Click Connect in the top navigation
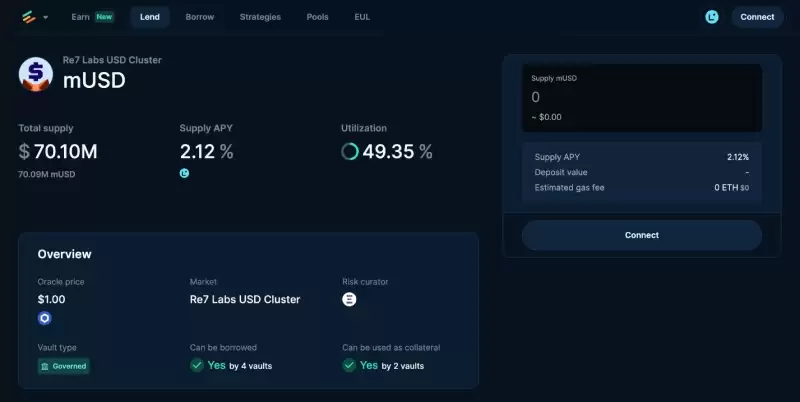Image resolution: width=800 pixels, height=402 pixels. [757, 17]
